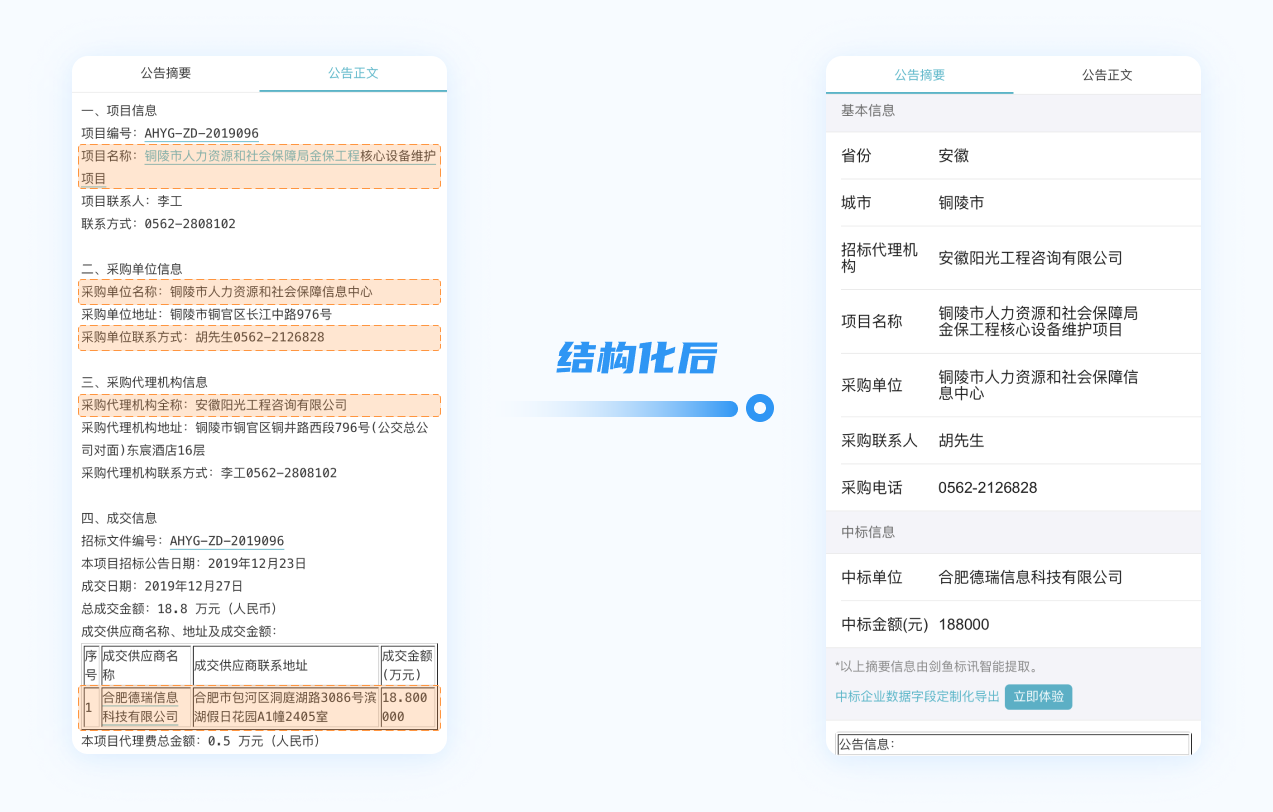Click 采购单位 value 社会保障信息中心
The image size is (1273, 812).
1038,385
